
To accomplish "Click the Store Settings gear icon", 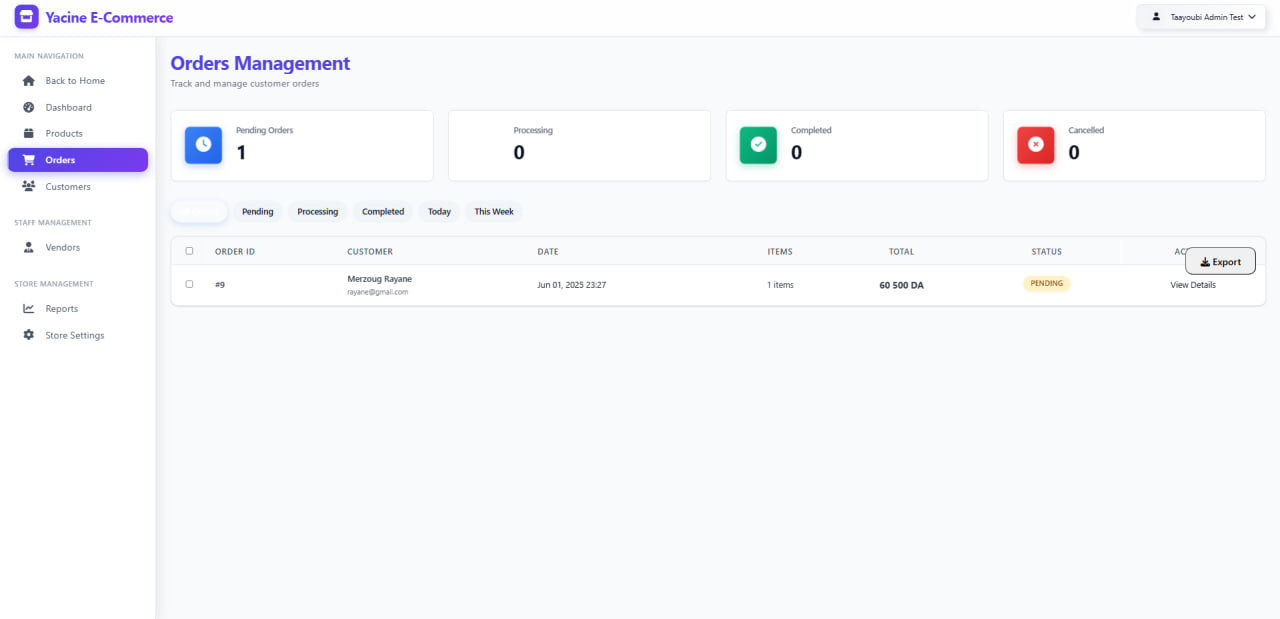I will click(29, 335).
